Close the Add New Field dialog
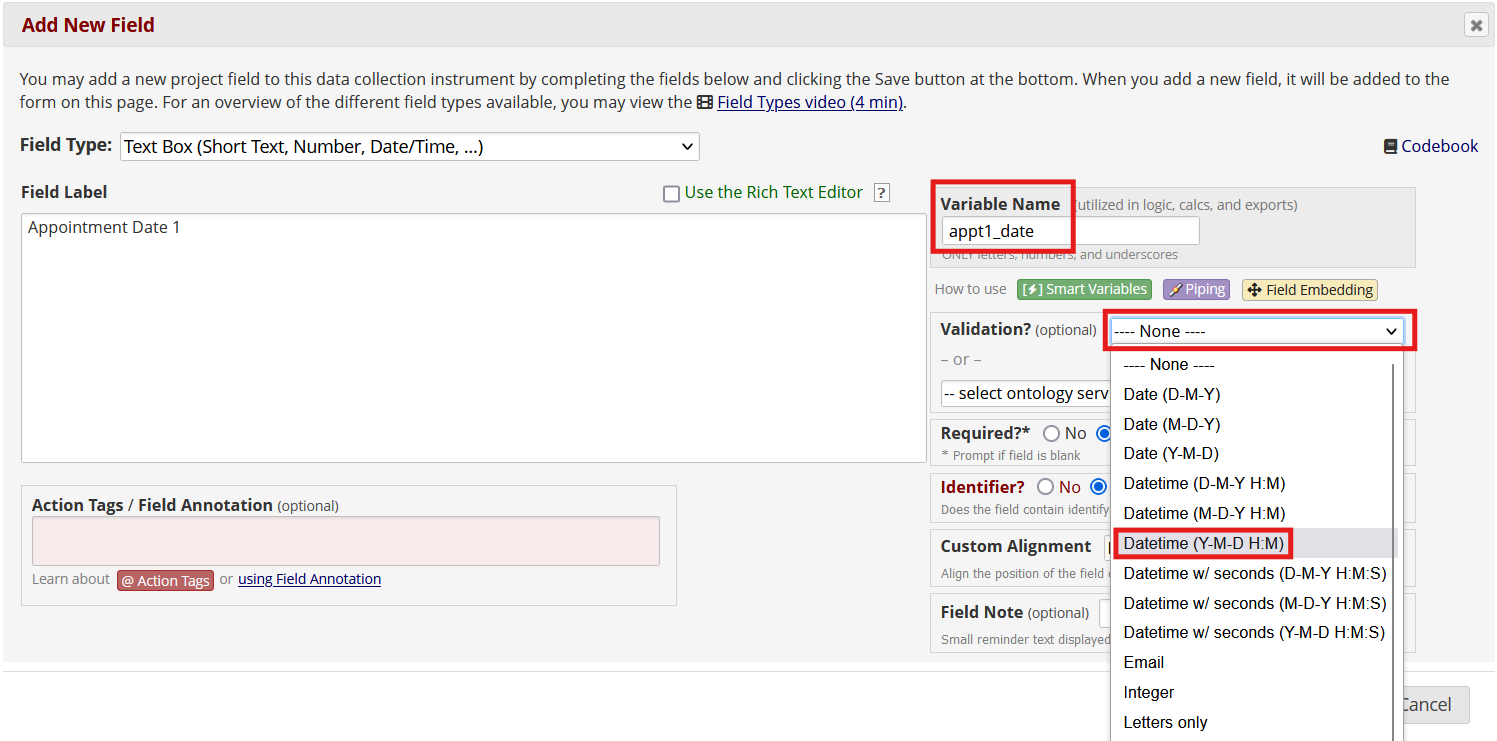This screenshot has width=1497, height=741. [1476, 25]
